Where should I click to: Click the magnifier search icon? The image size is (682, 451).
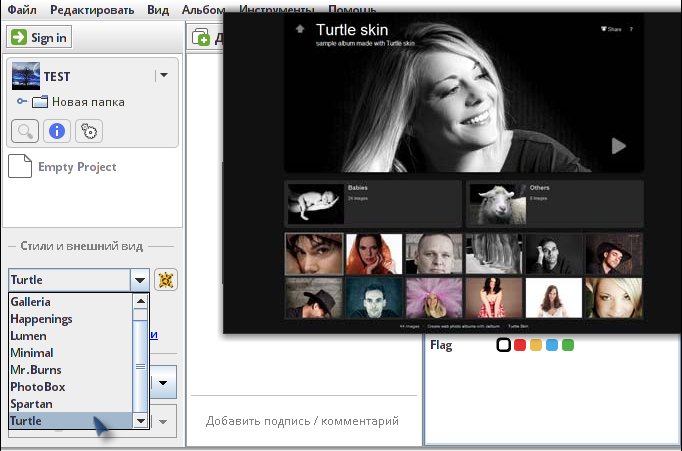pyautogui.click(x=25, y=131)
